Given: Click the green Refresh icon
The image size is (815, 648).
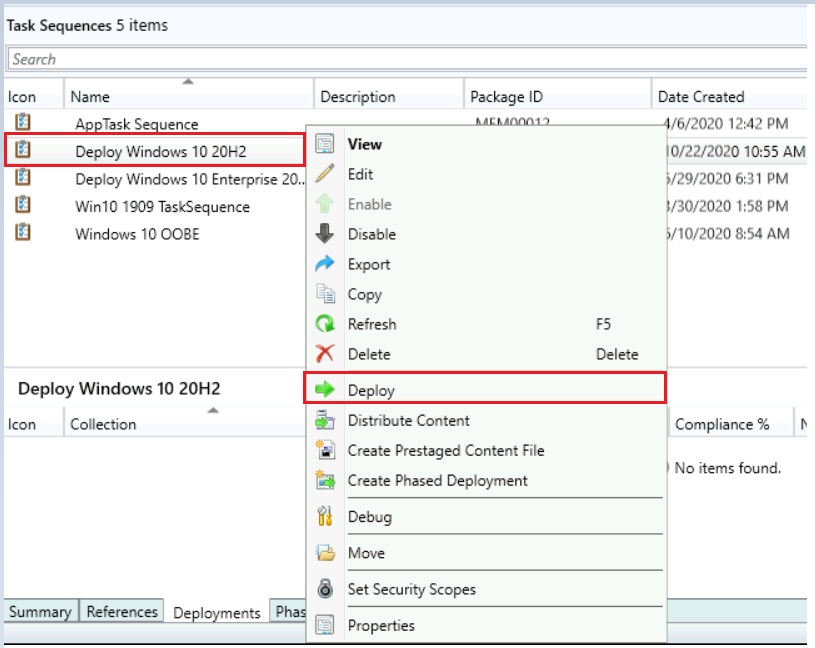Looking at the screenshot, I should [325, 324].
